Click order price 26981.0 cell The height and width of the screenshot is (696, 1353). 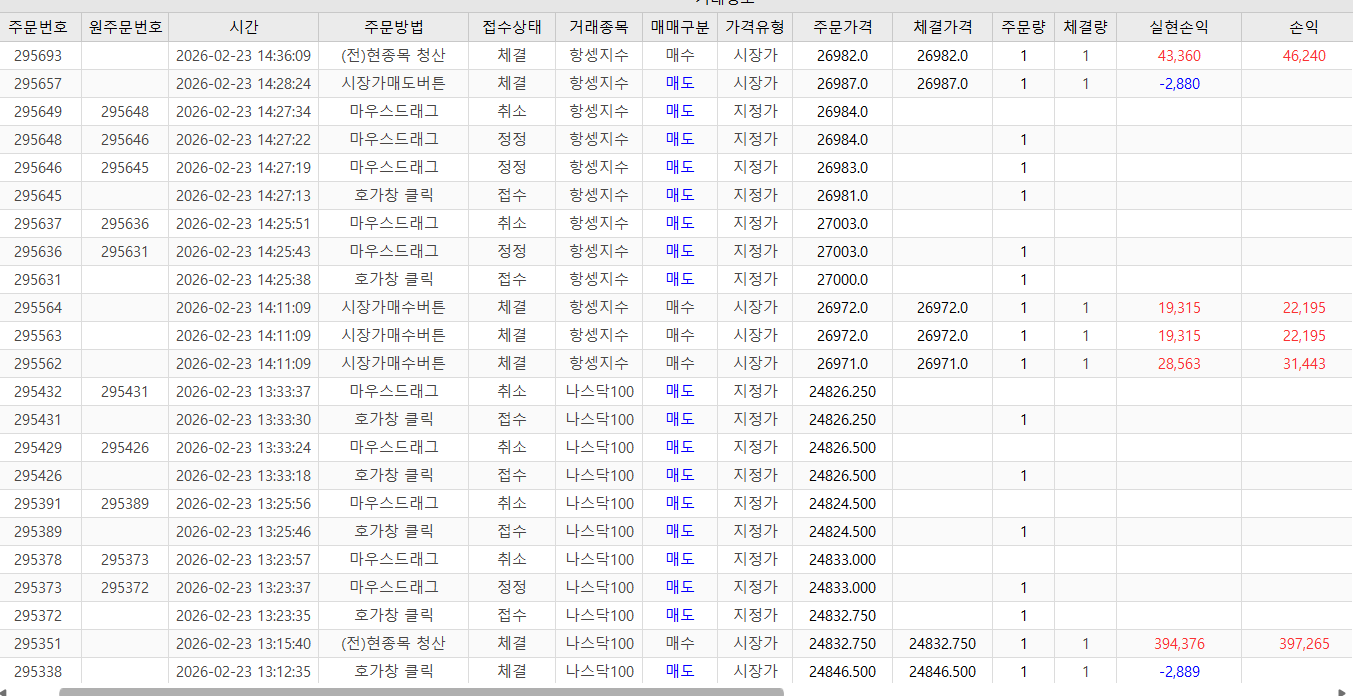click(842, 196)
